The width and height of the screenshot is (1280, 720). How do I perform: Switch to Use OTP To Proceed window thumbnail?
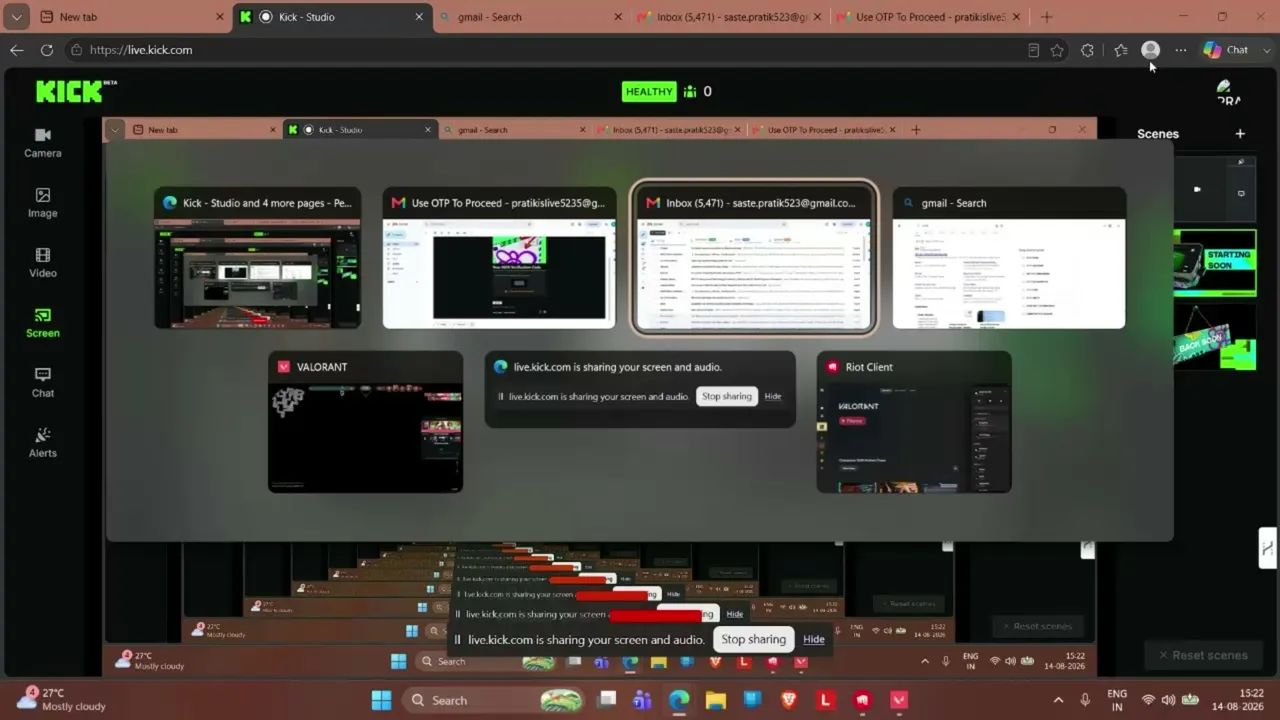tap(499, 257)
